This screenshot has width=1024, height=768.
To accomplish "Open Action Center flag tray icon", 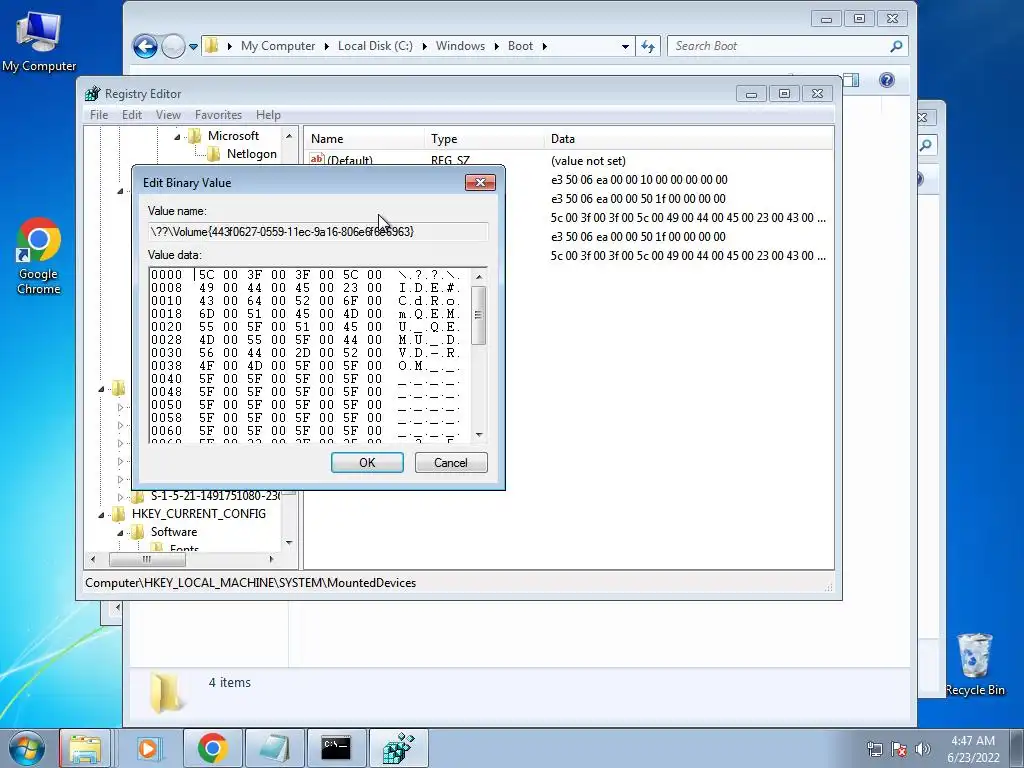I will (x=899, y=749).
